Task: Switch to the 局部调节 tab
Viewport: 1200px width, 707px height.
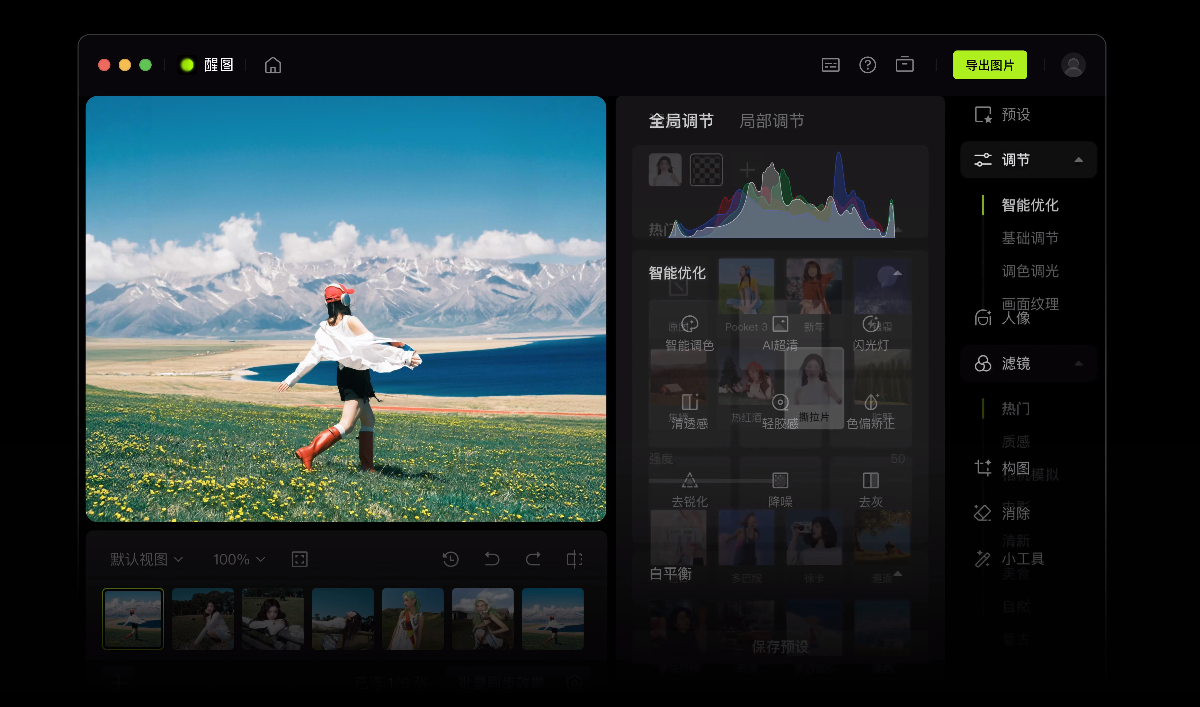Action: 772,121
